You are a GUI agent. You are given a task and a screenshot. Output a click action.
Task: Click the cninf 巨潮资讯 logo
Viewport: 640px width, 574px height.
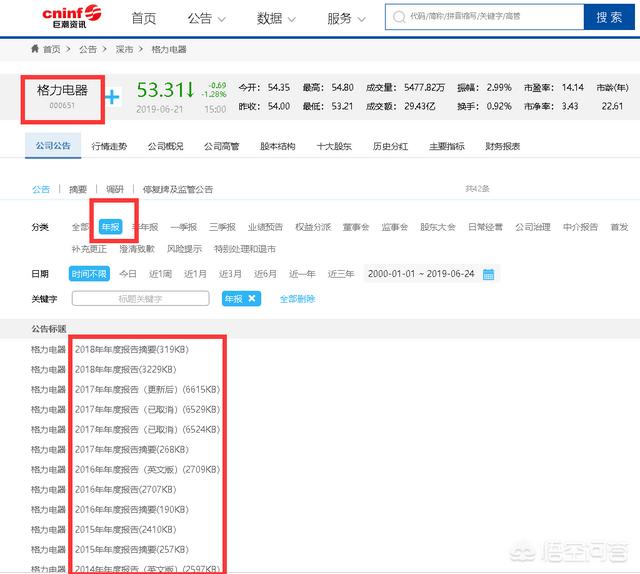tap(71, 16)
